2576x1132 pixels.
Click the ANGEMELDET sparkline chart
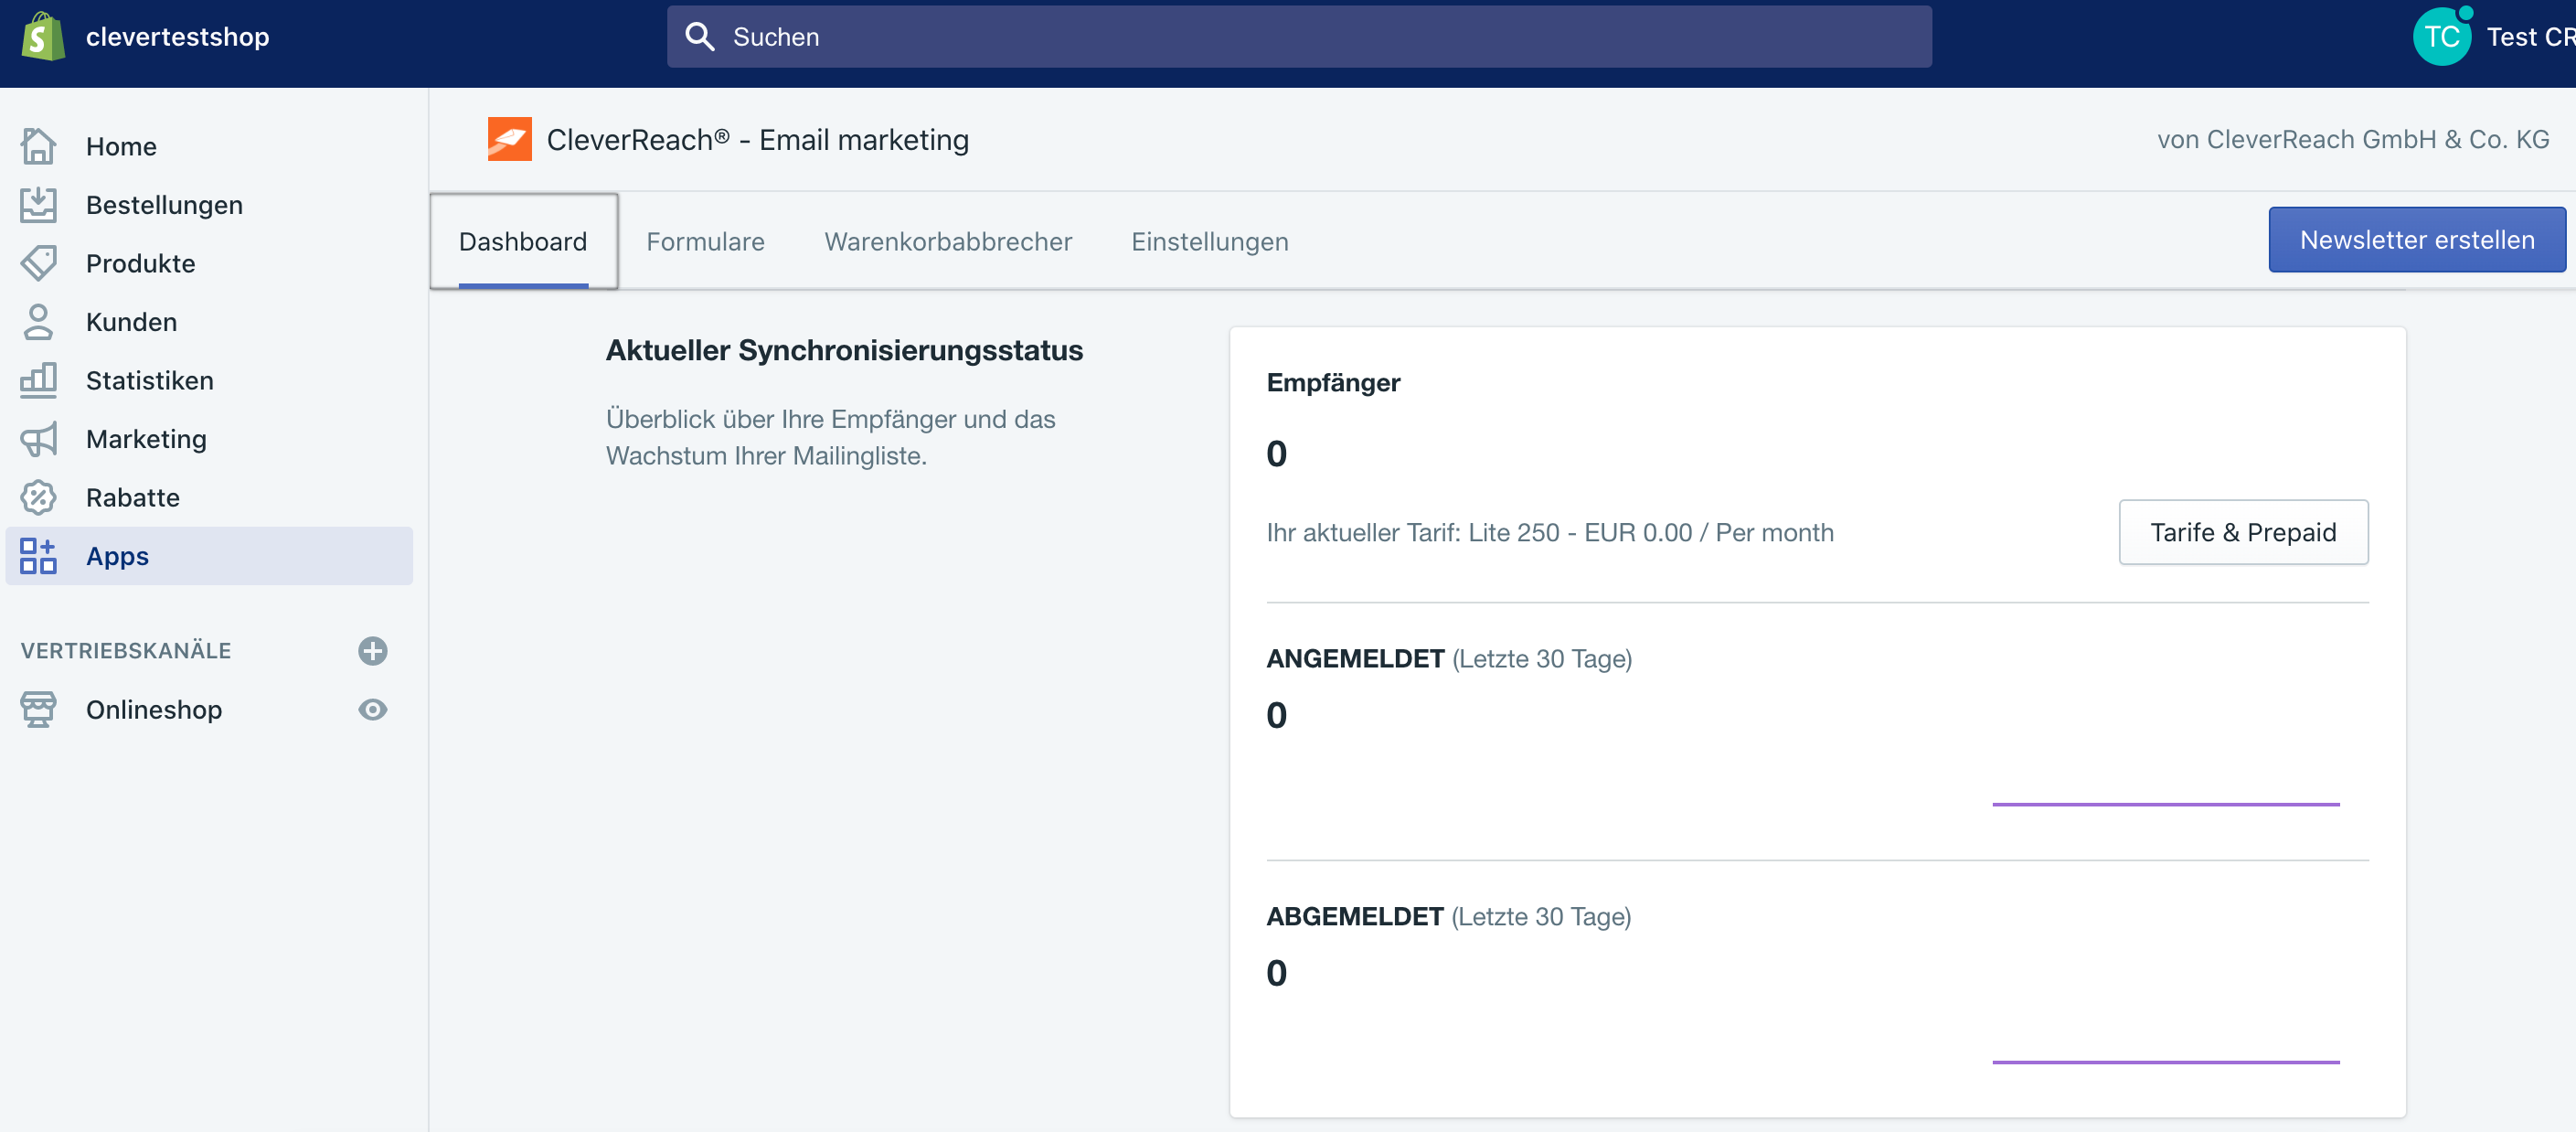point(2165,803)
